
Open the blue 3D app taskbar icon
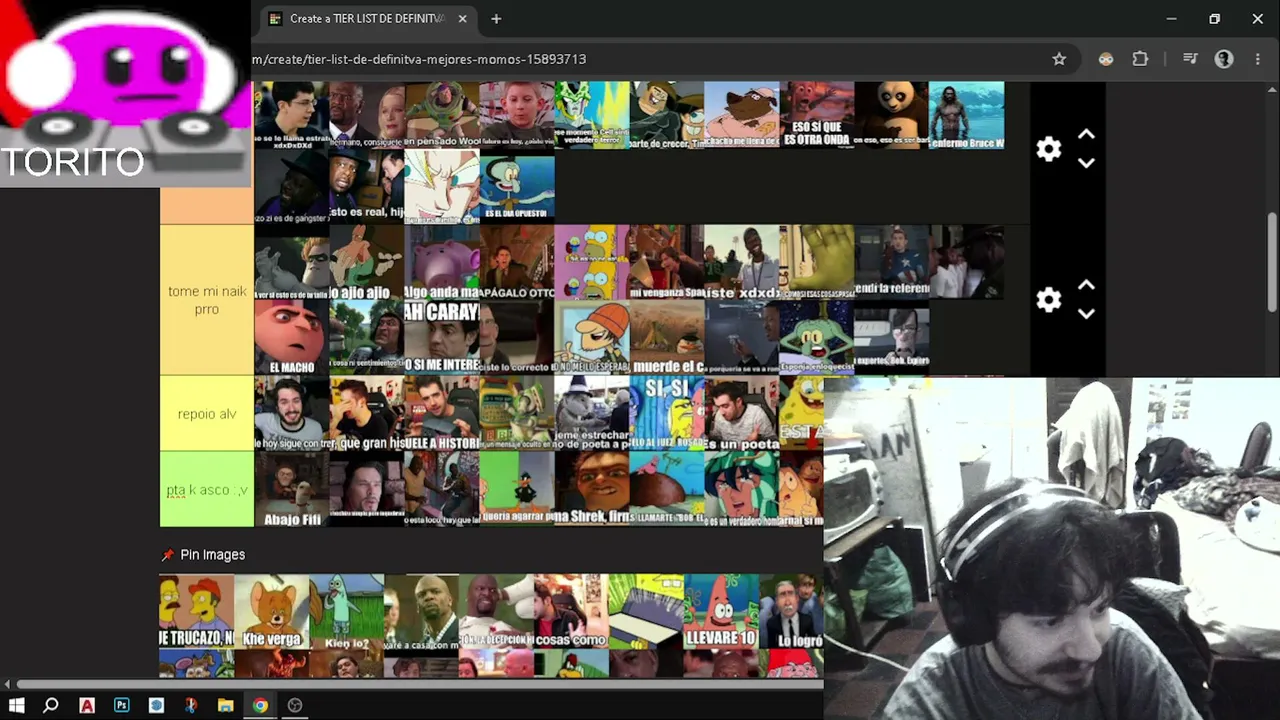[156, 705]
